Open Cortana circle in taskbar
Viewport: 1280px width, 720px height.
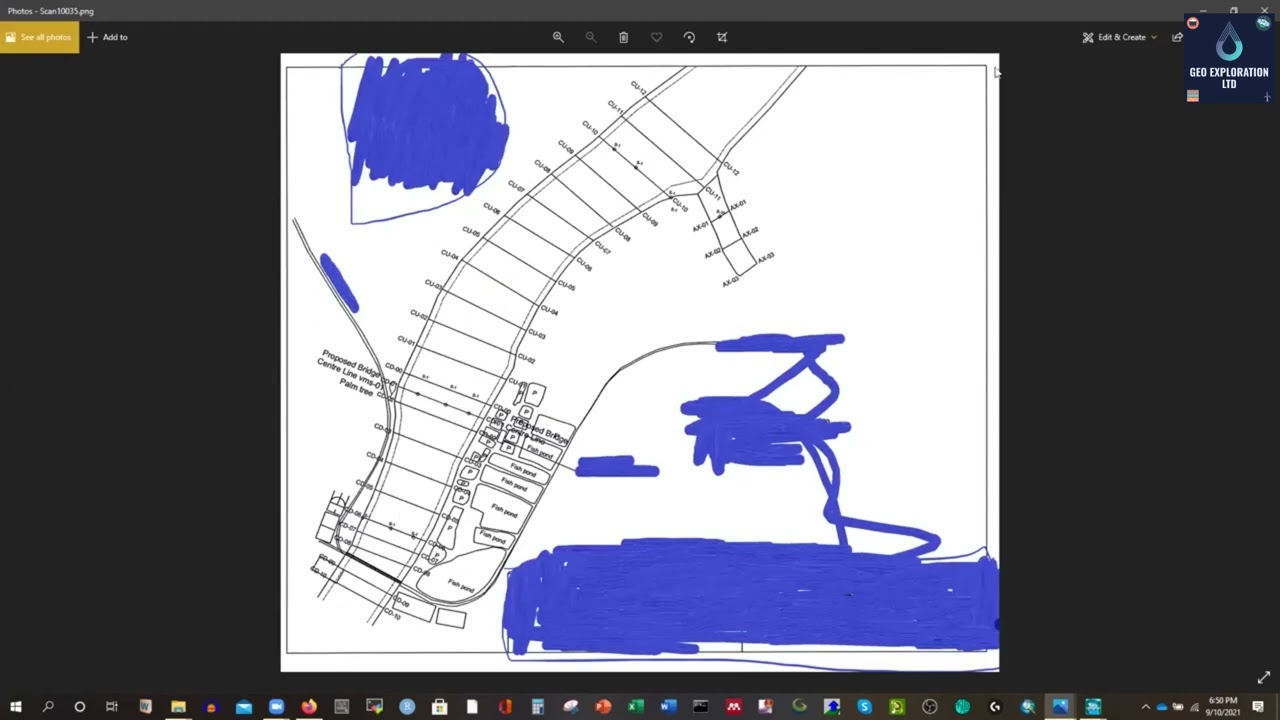tap(80, 707)
